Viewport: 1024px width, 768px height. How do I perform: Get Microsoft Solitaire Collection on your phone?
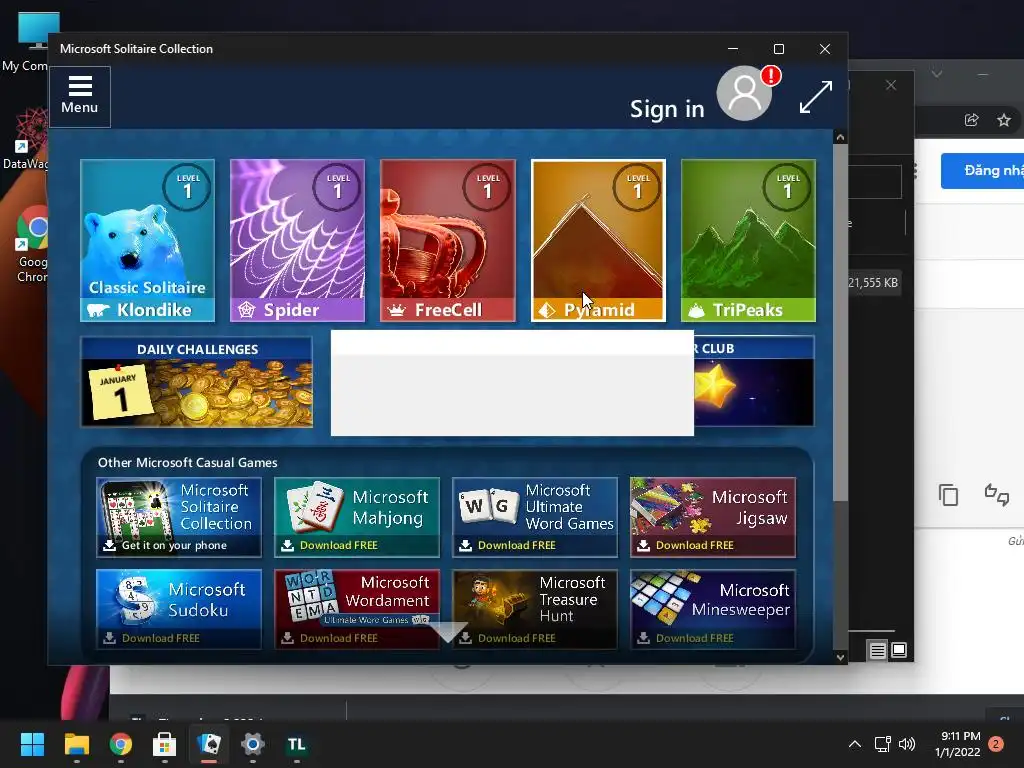(x=179, y=517)
